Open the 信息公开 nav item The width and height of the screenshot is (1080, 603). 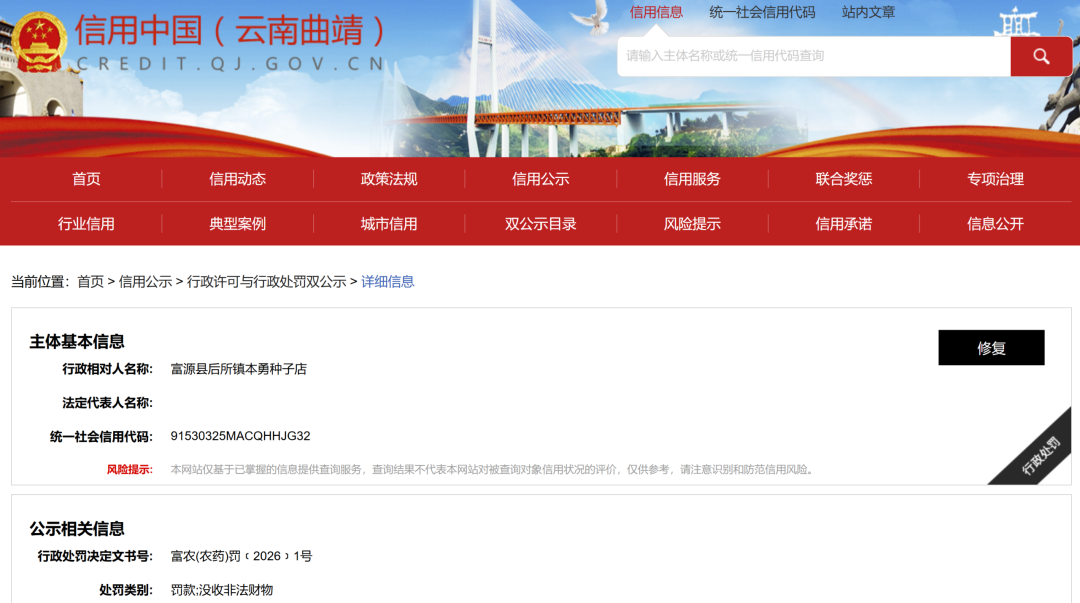click(995, 224)
